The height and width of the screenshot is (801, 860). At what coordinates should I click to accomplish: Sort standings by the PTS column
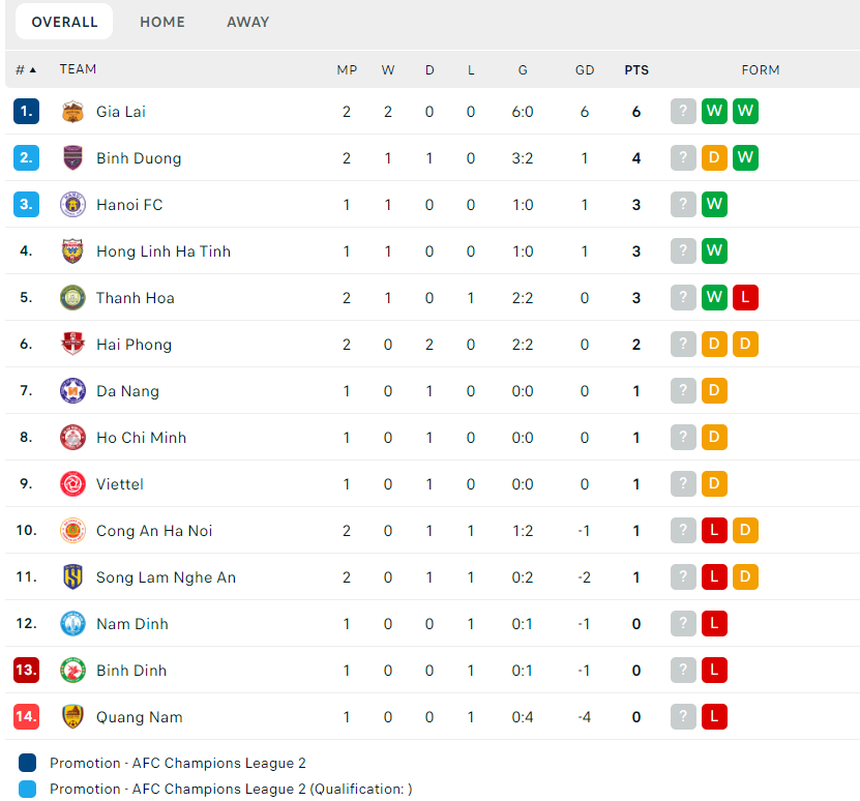point(636,69)
